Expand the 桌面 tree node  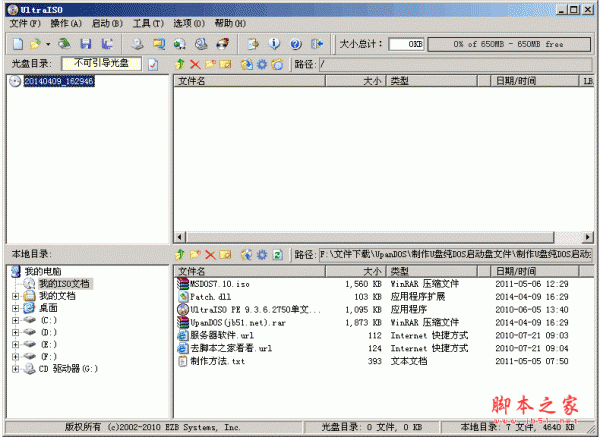[15, 308]
